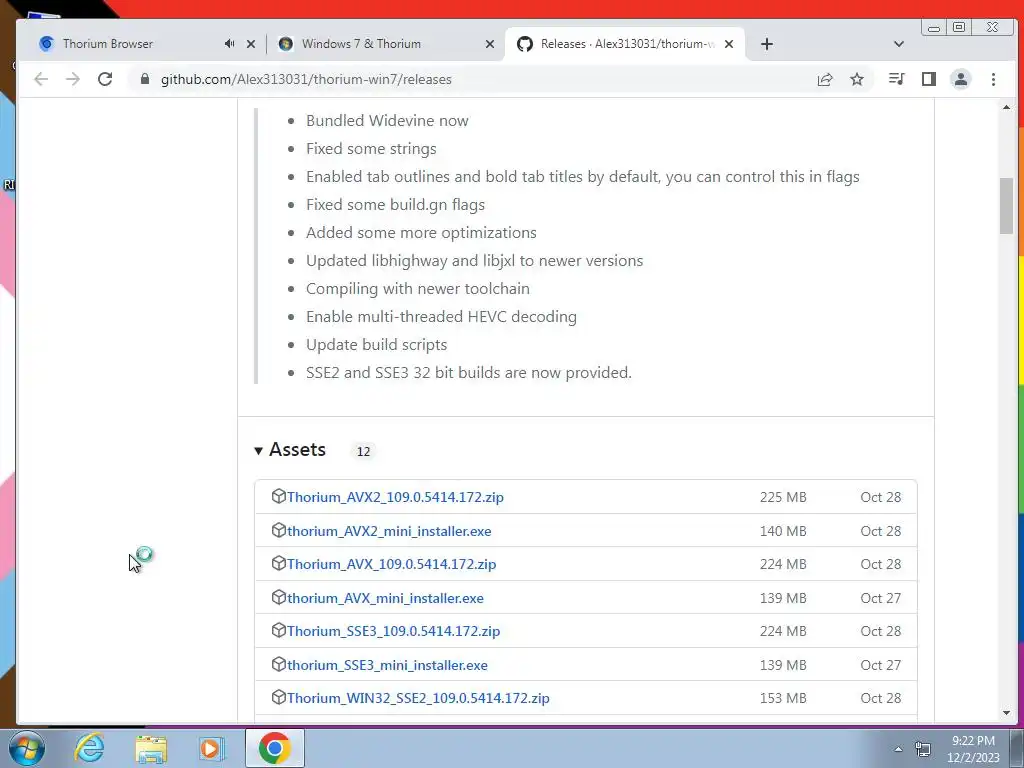Image resolution: width=1024 pixels, height=768 pixels.
Task: Download thorium_SSE3_mini_installer.exe
Action: click(x=387, y=665)
